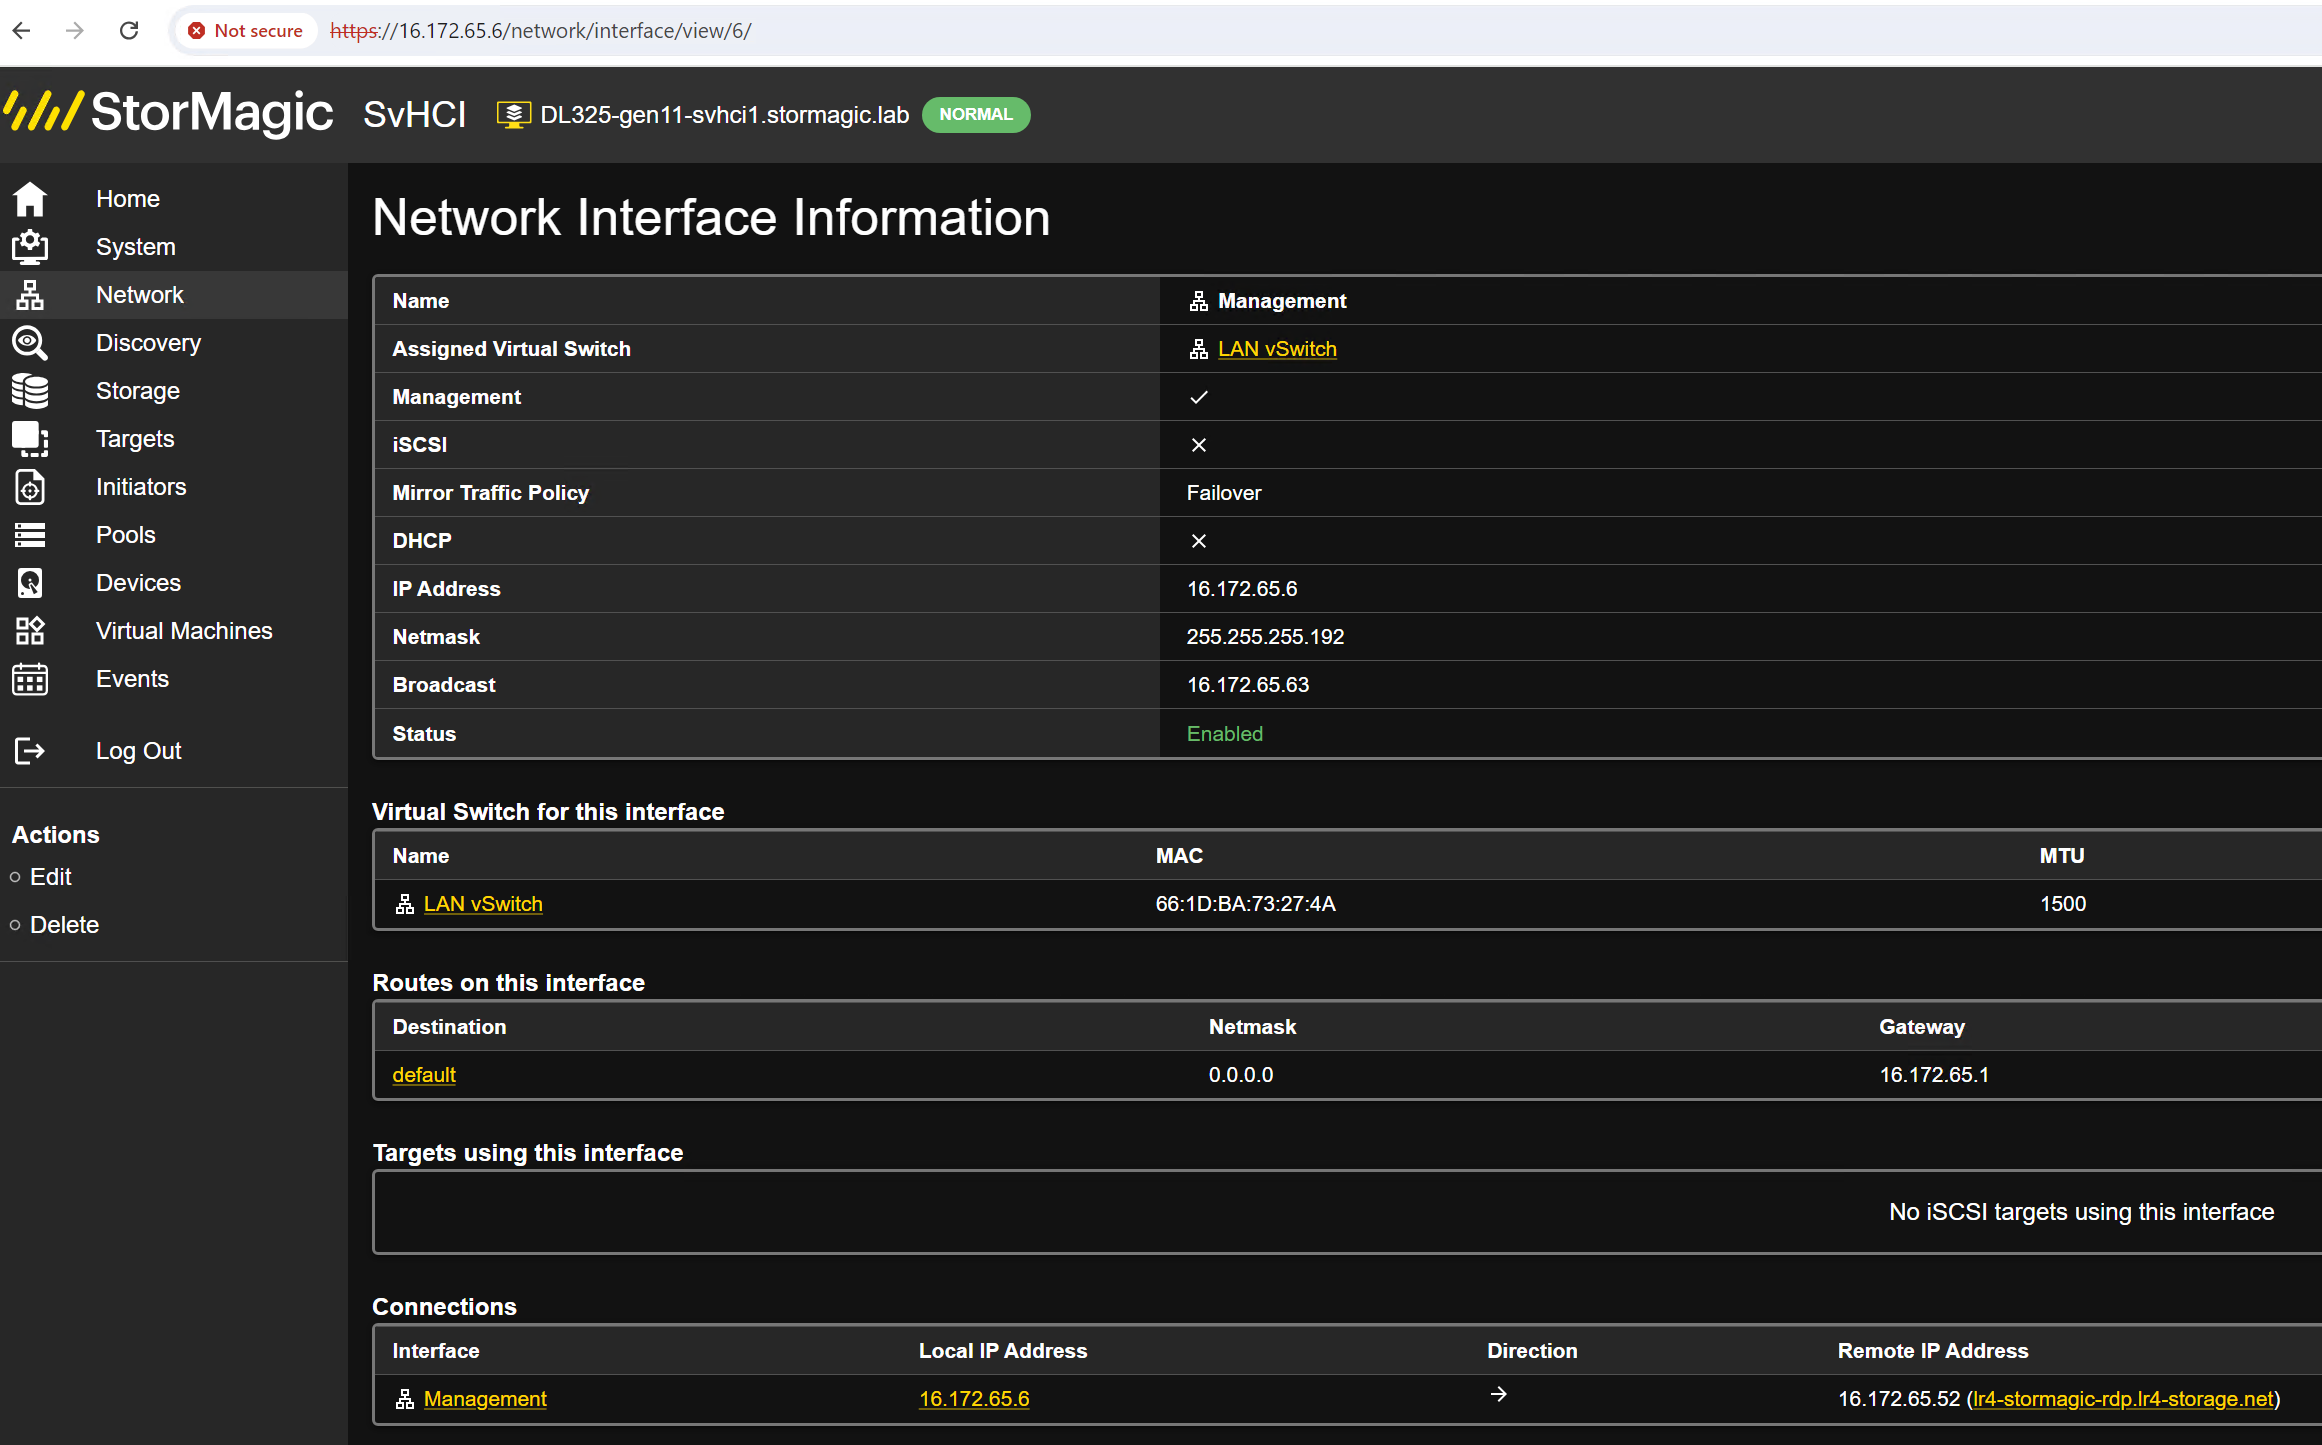Click the browser address bar URL
Image resolution: width=2322 pixels, height=1445 pixels.
(x=541, y=31)
